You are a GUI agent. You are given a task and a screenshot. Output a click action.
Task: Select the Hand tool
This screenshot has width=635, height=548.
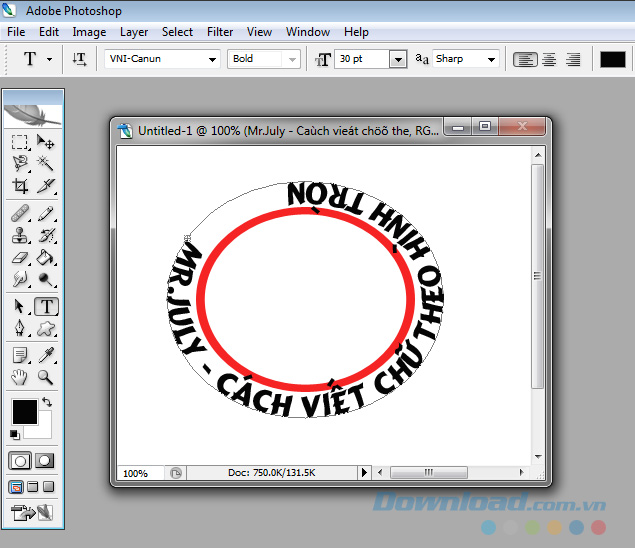point(20,377)
